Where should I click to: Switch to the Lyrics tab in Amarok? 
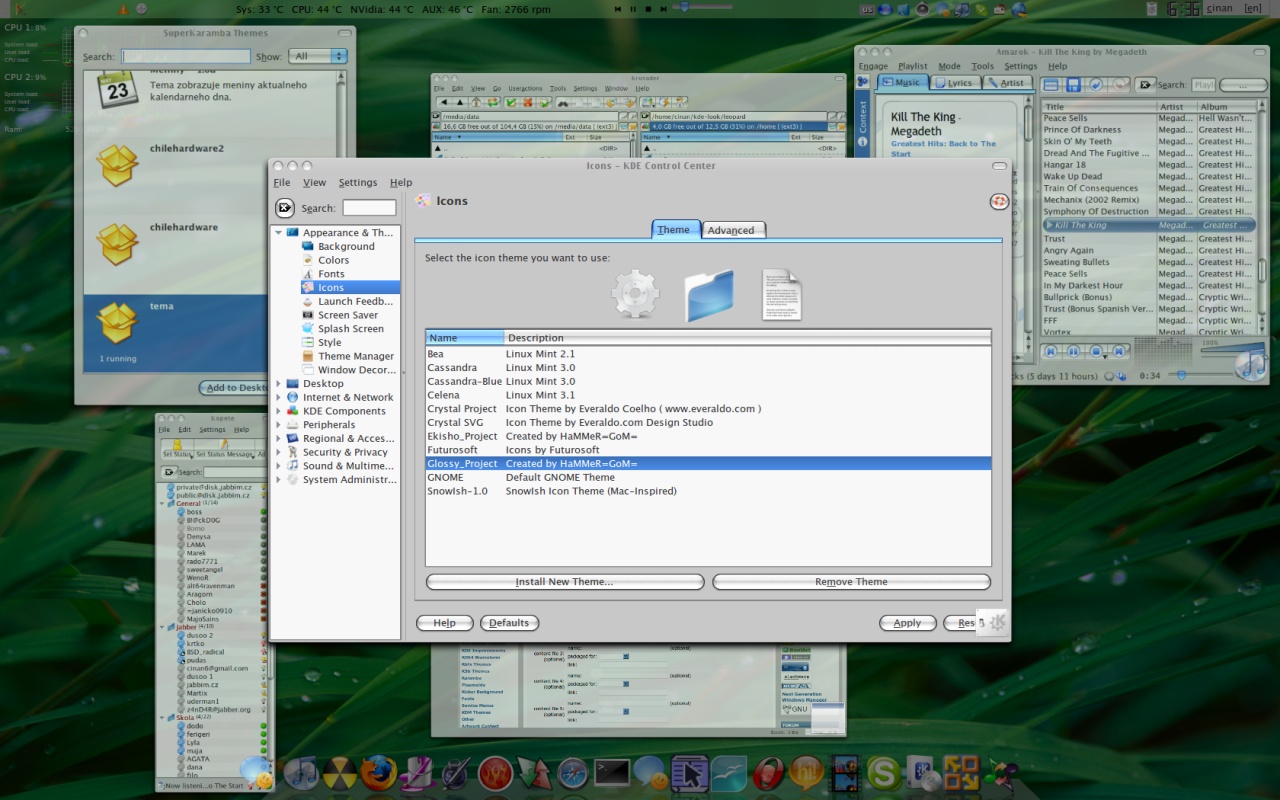[x=954, y=83]
